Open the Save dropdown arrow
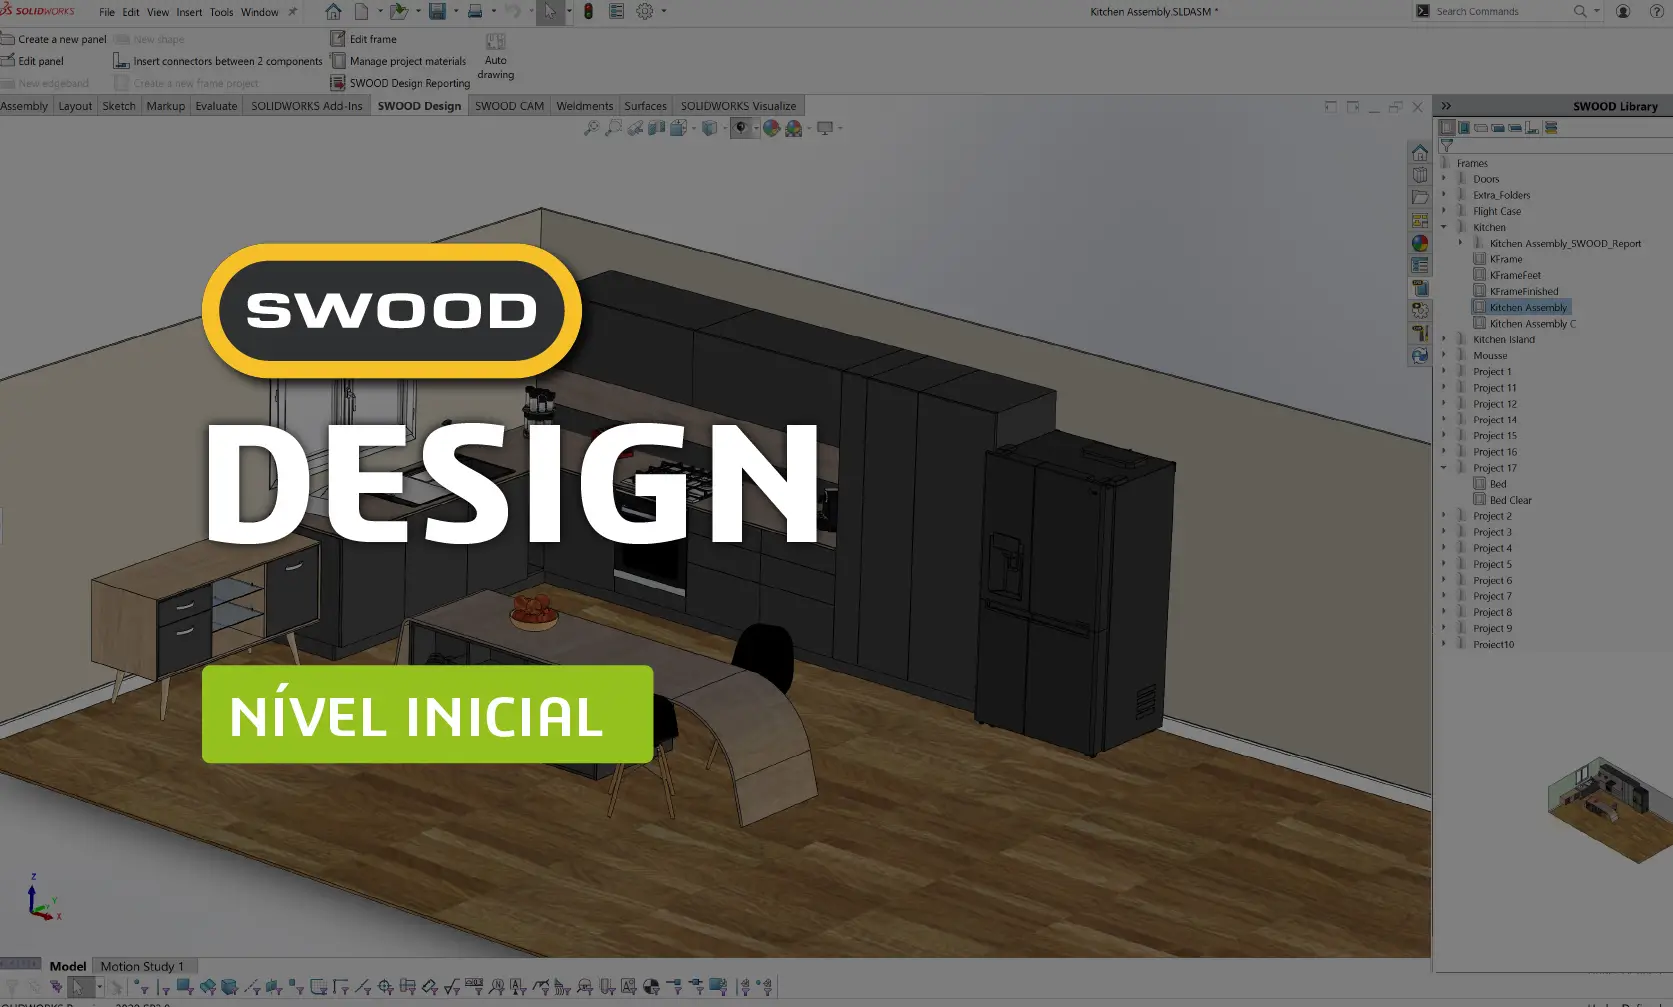The image size is (1673, 1007). click(456, 12)
